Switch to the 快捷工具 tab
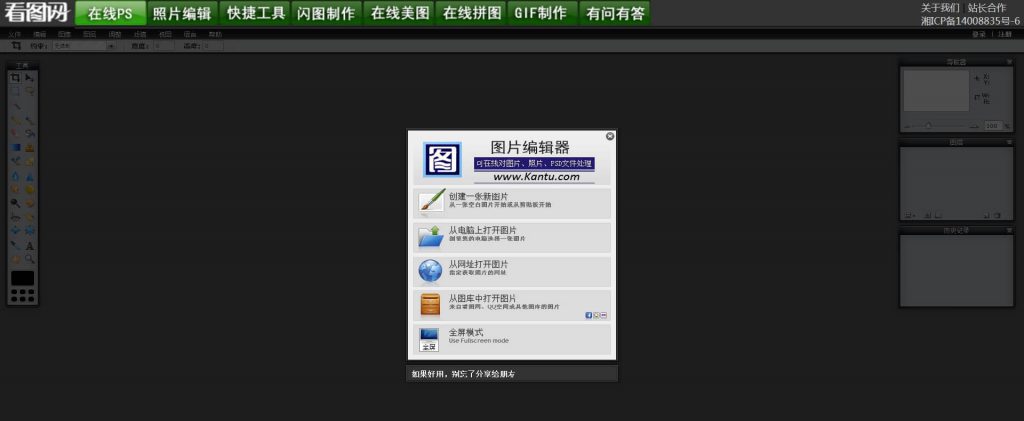This screenshot has height=421, width=1024. 255,13
